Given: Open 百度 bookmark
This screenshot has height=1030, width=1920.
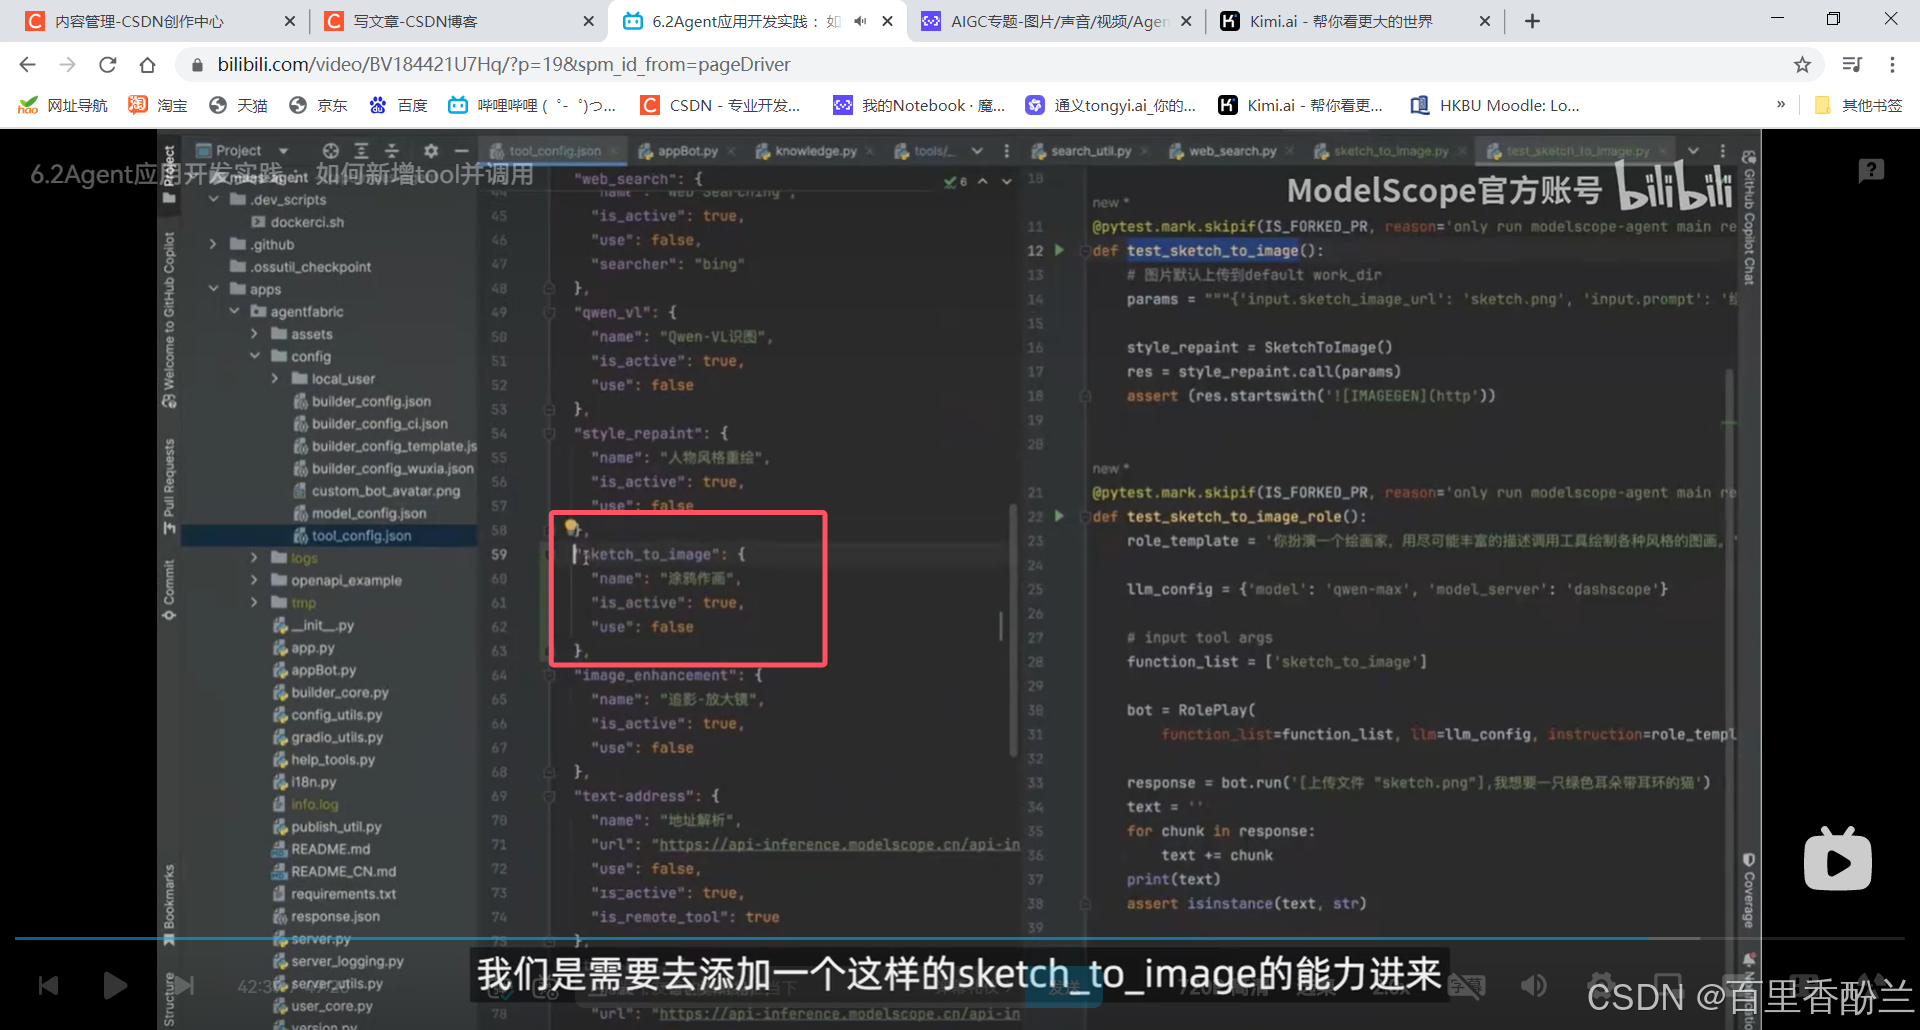Looking at the screenshot, I should point(398,105).
